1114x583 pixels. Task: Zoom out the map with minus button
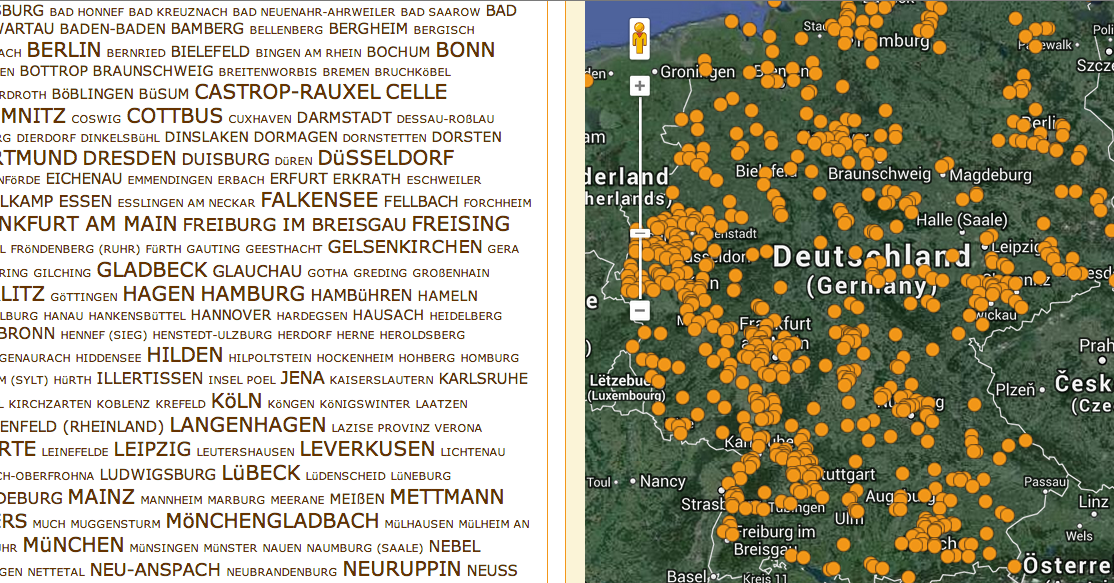(x=639, y=310)
